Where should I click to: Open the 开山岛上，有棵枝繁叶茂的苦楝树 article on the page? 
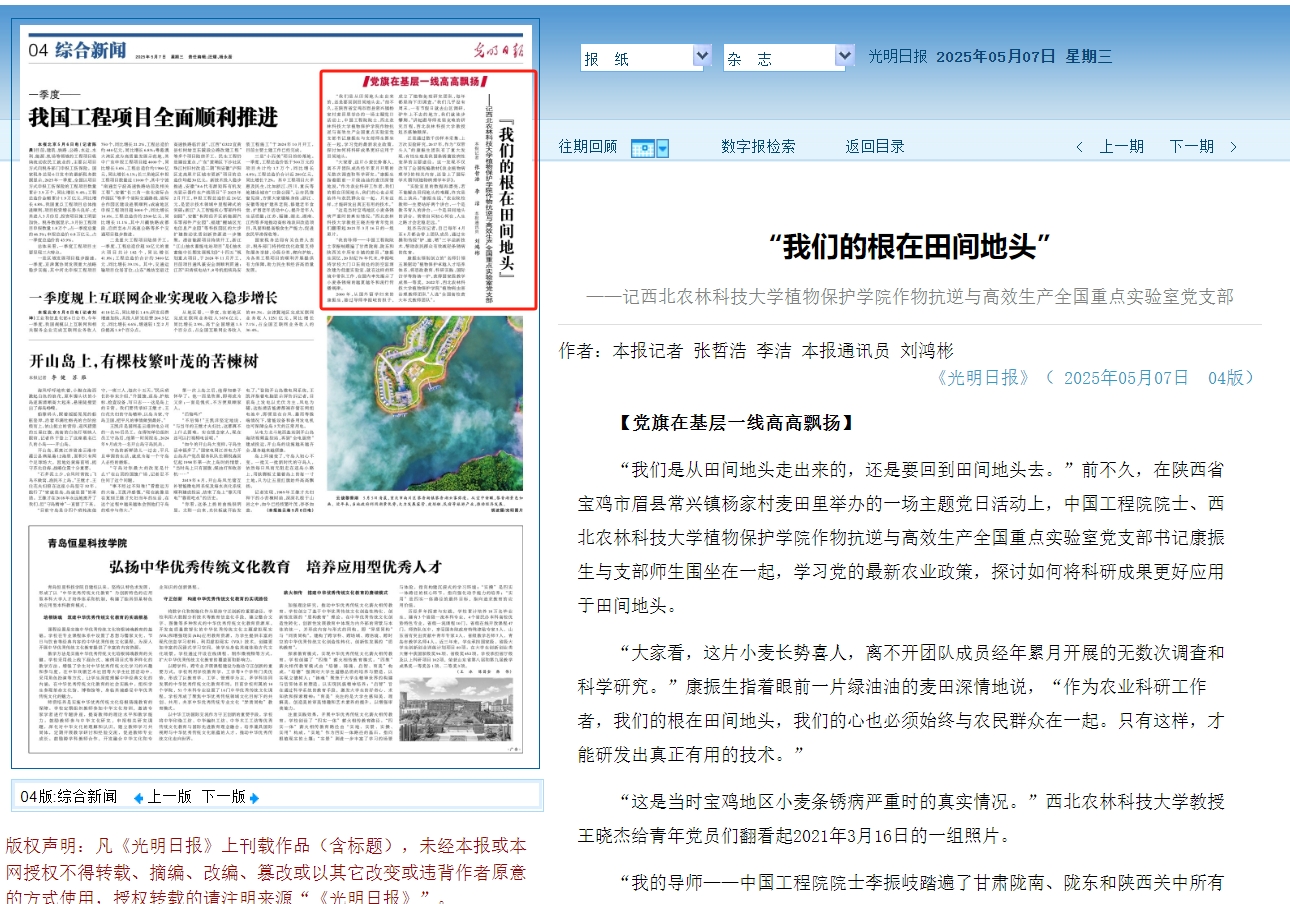click(144, 361)
